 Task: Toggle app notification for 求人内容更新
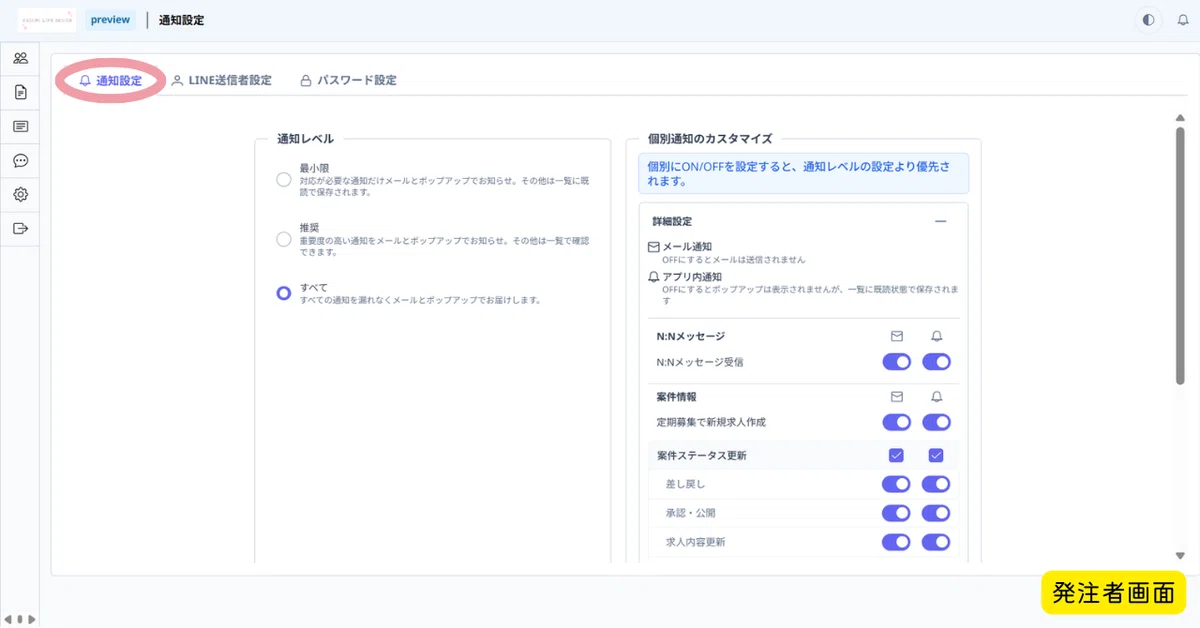[x=936, y=542]
